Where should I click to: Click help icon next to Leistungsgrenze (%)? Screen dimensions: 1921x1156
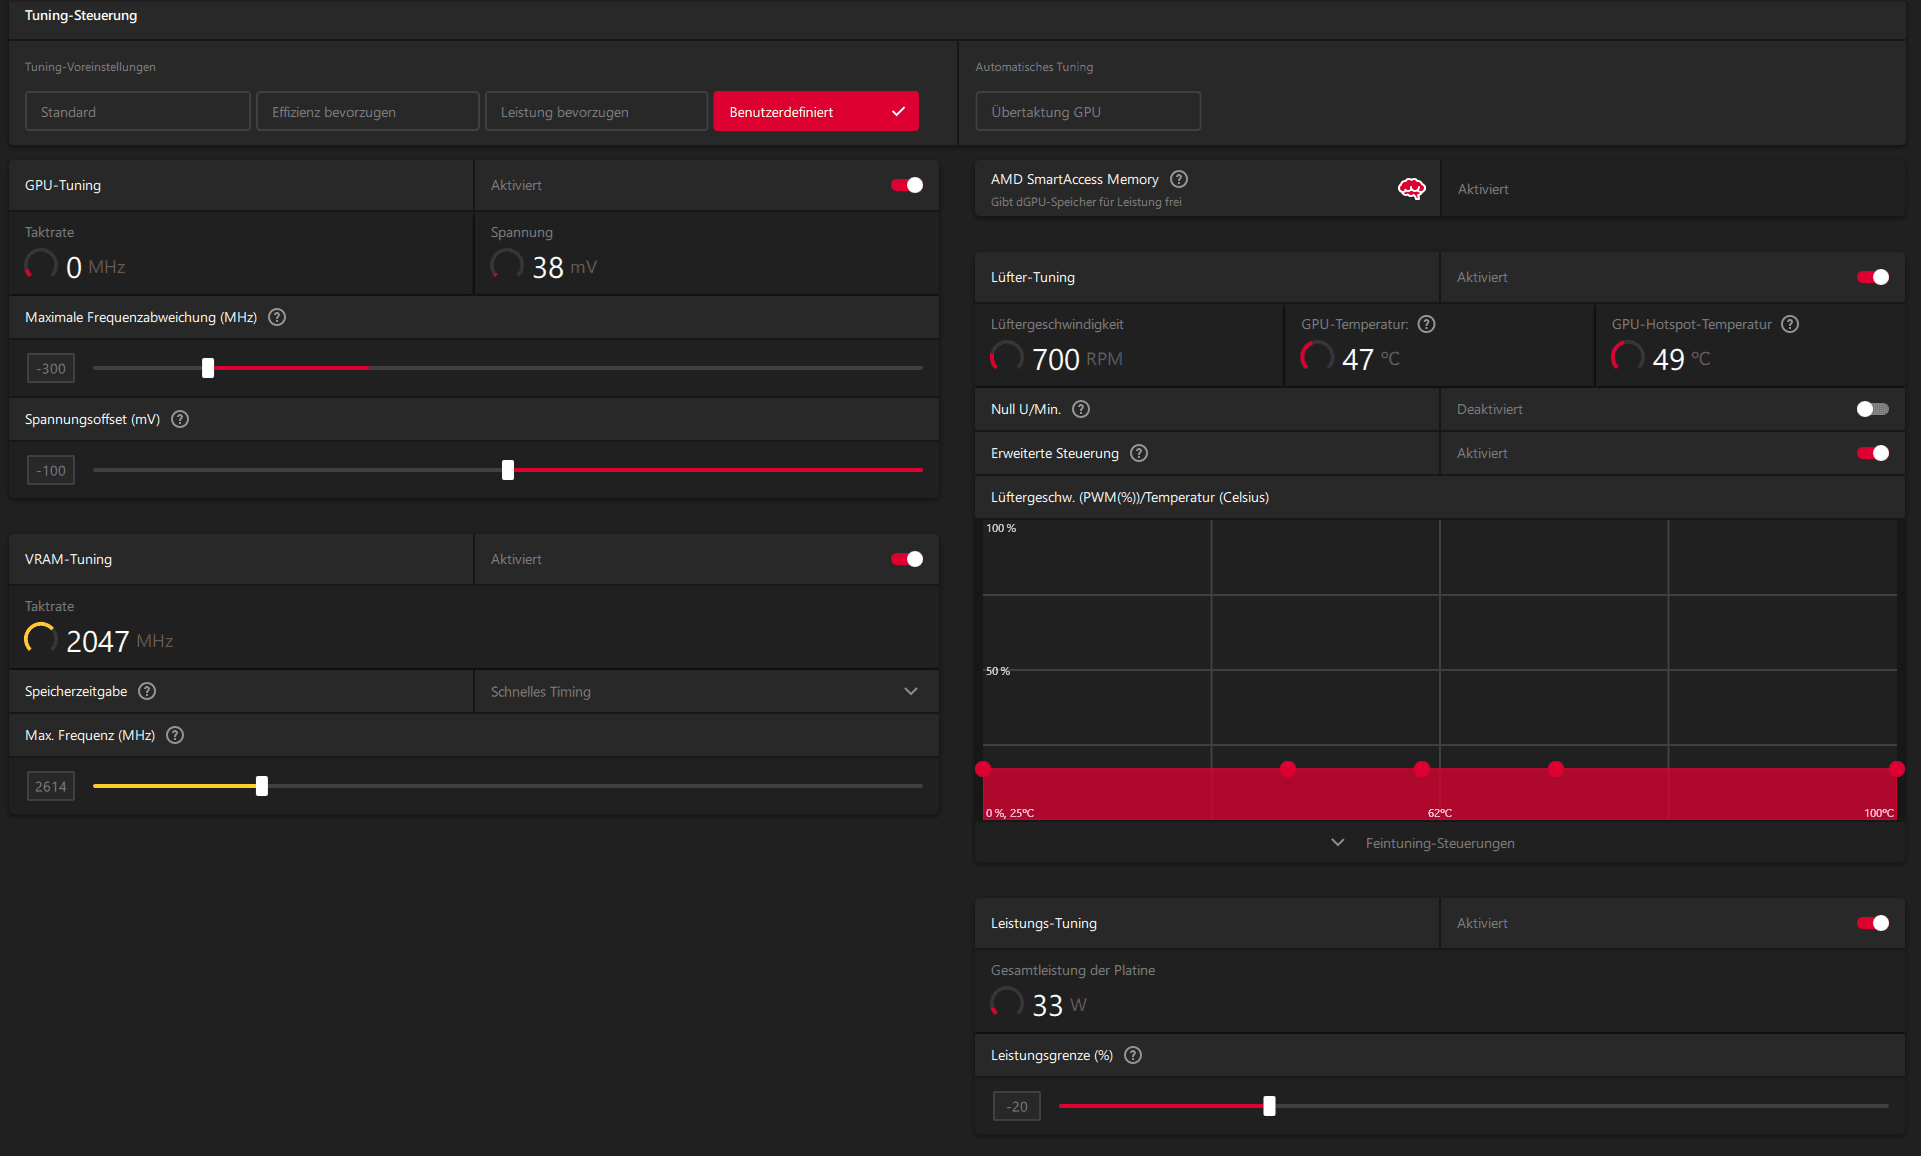point(1133,1055)
